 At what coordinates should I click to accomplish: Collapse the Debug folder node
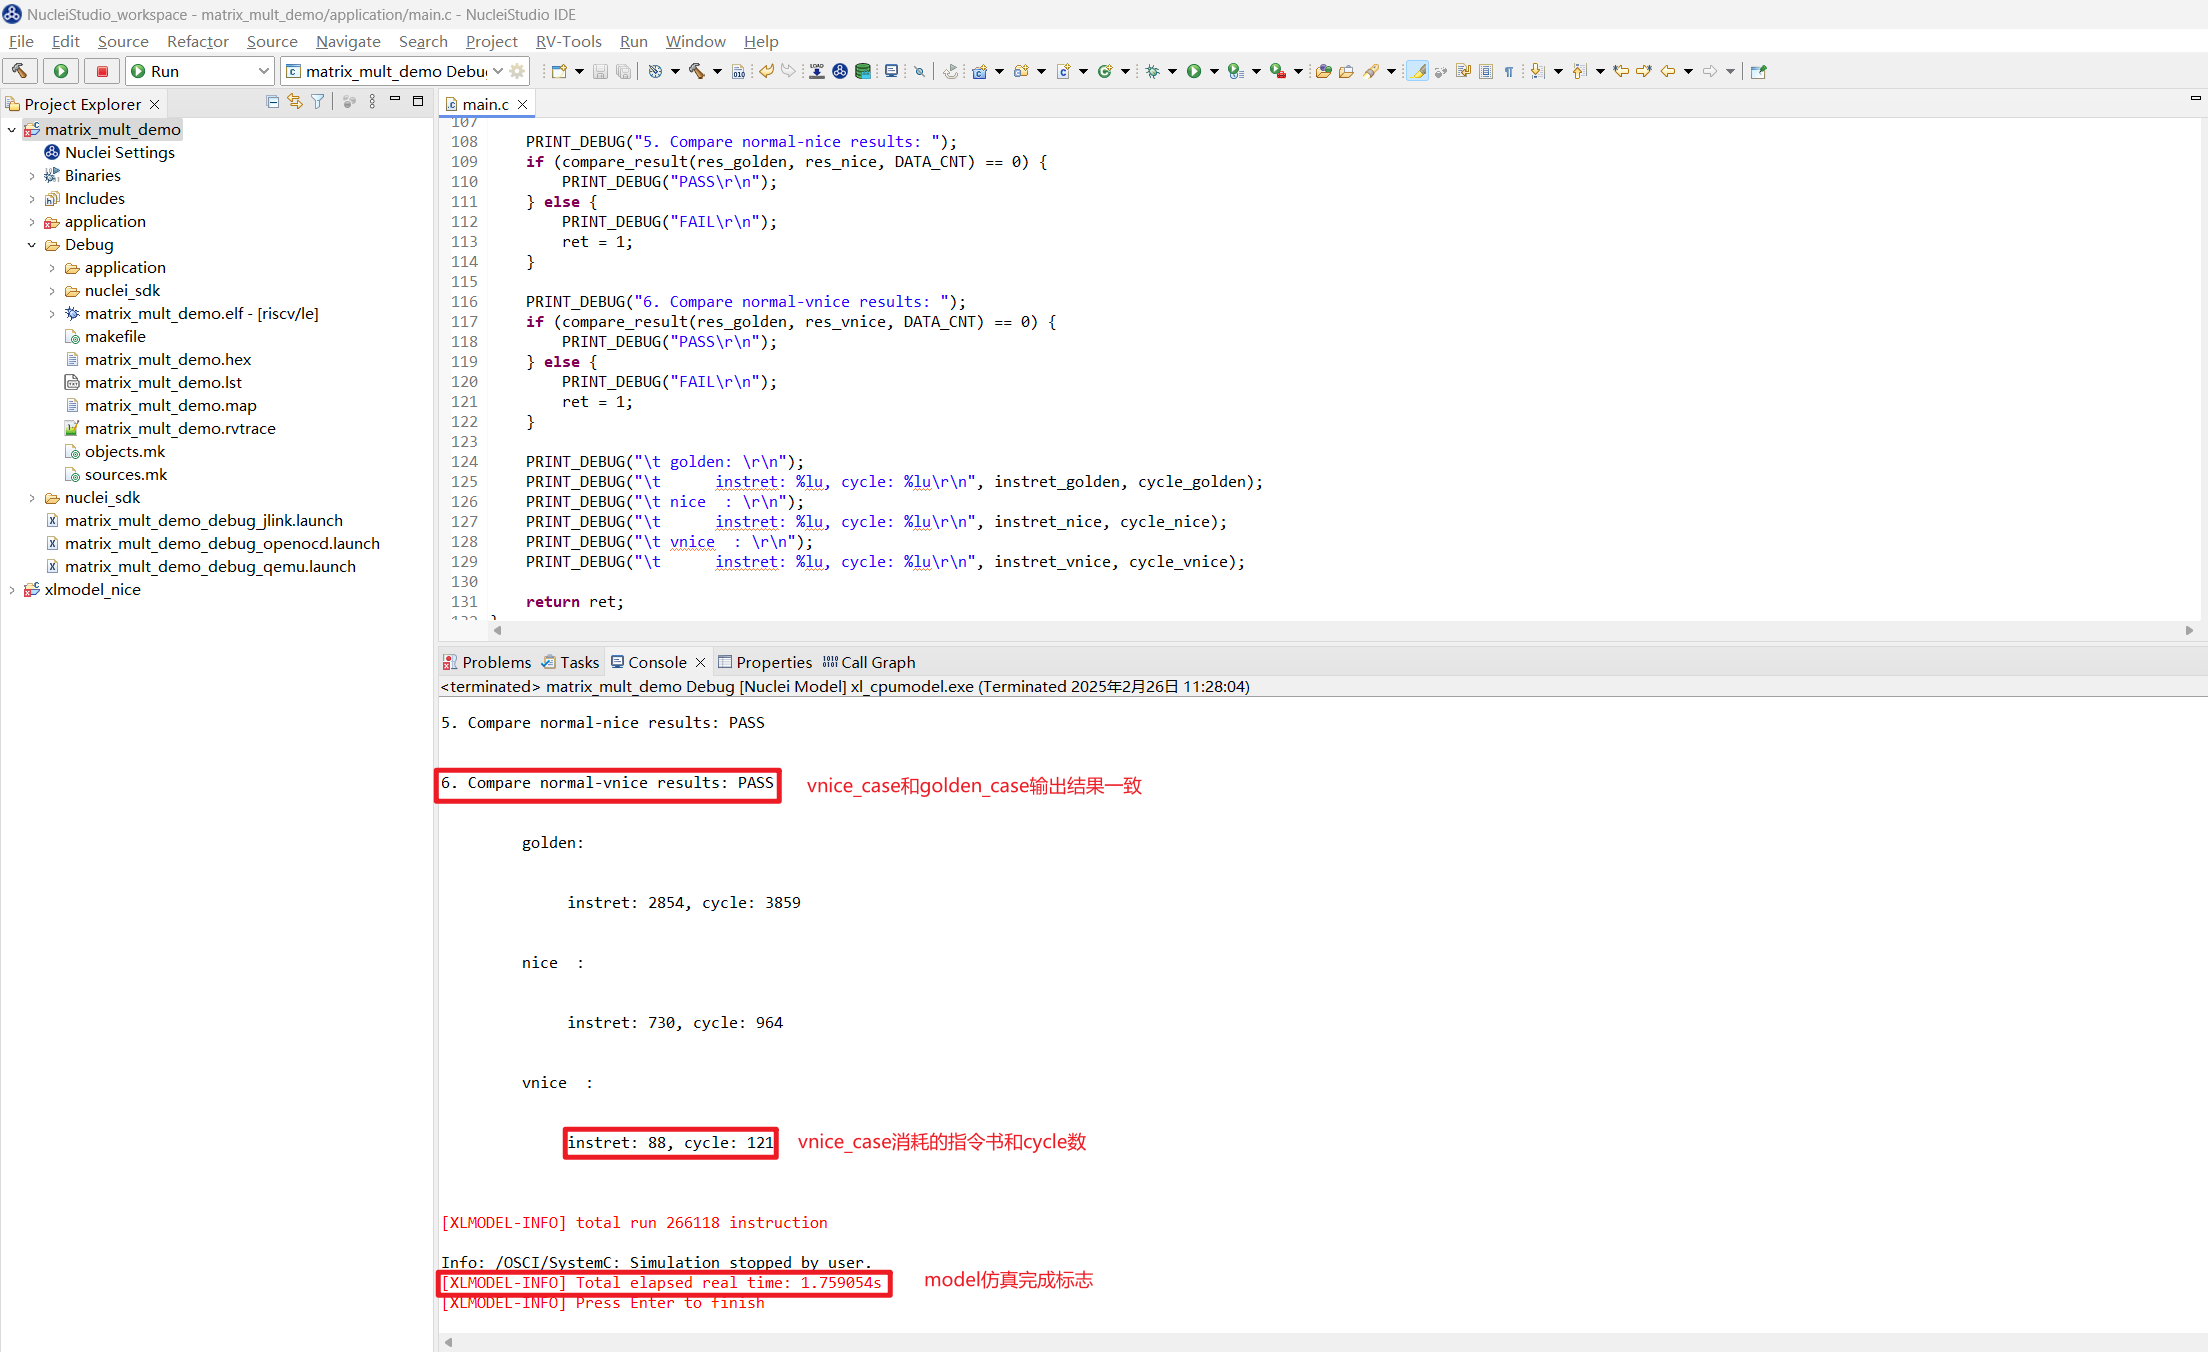coord(32,244)
